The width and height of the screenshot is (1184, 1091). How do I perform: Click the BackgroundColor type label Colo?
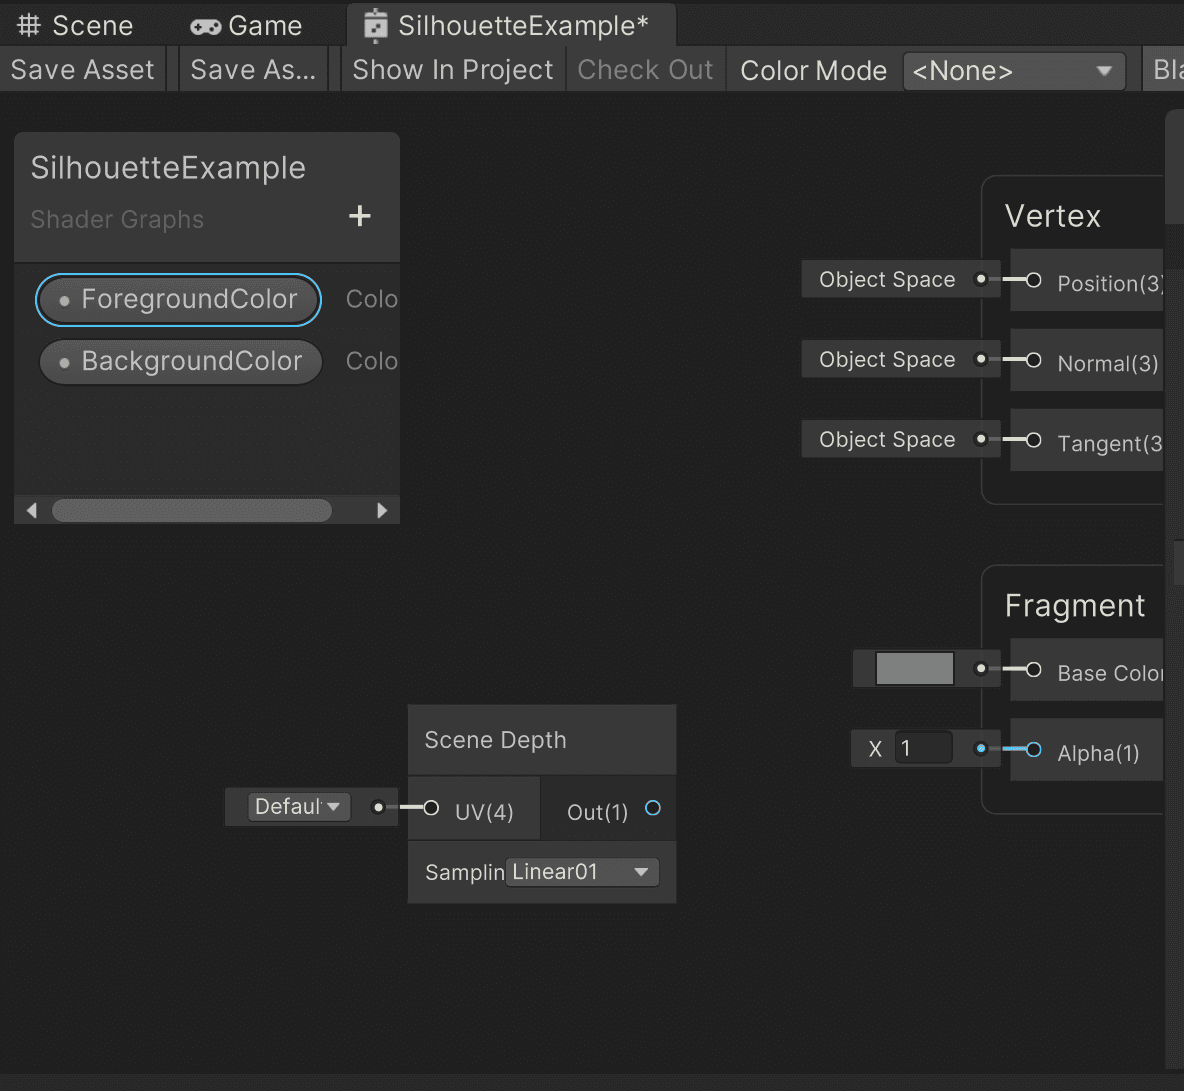pyautogui.click(x=372, y=361)
